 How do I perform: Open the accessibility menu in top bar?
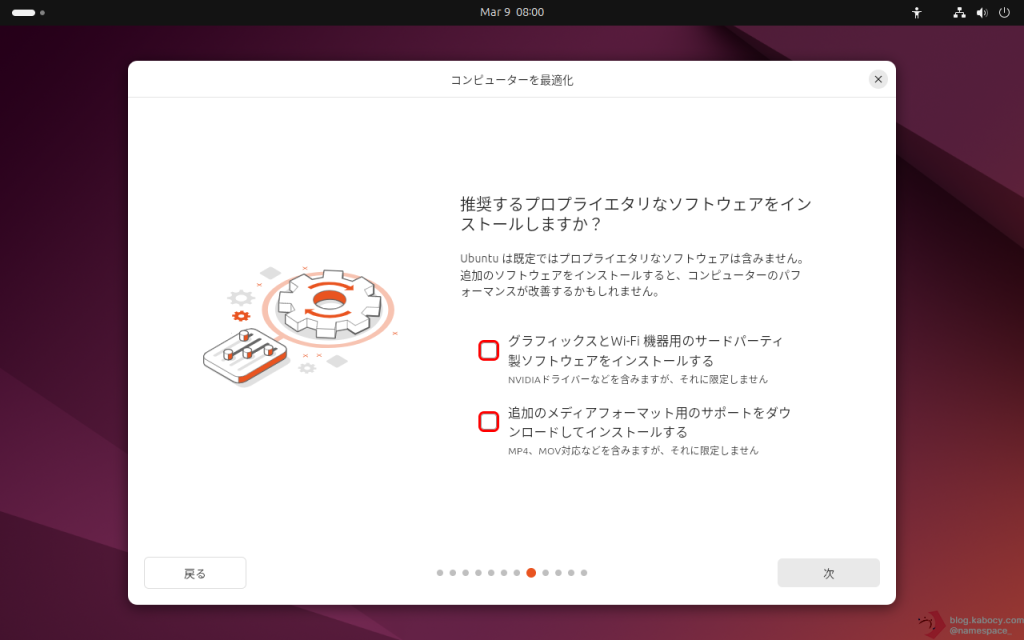pyautogui.click(x=917, y=13)
